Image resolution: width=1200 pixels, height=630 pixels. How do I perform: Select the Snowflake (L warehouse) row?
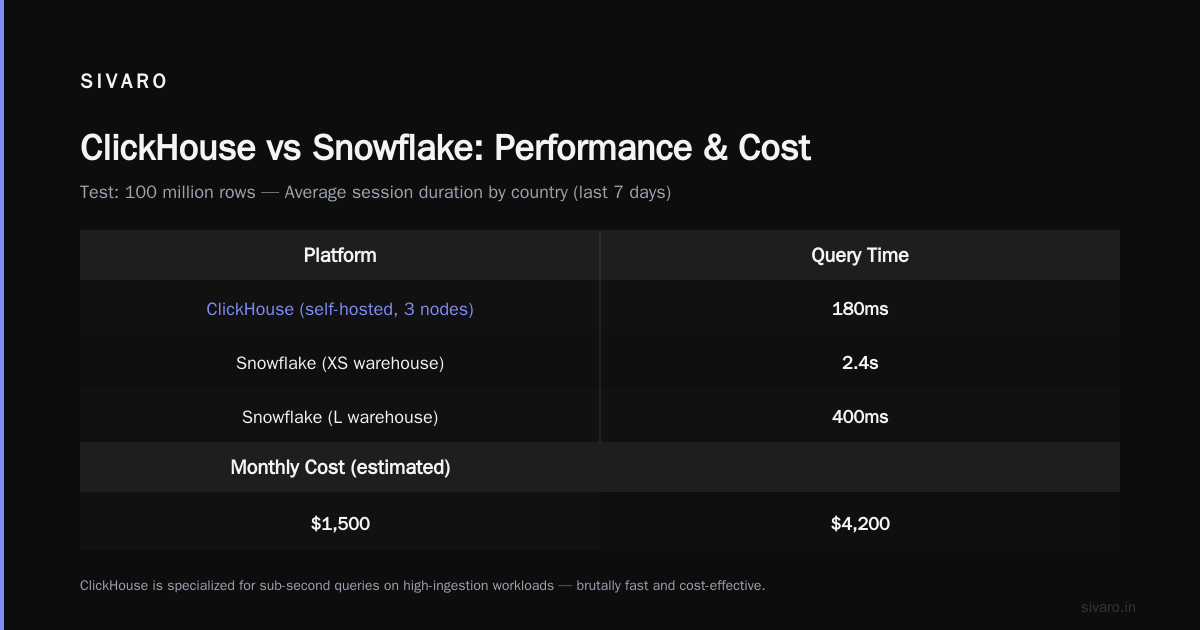click(600, 417)
